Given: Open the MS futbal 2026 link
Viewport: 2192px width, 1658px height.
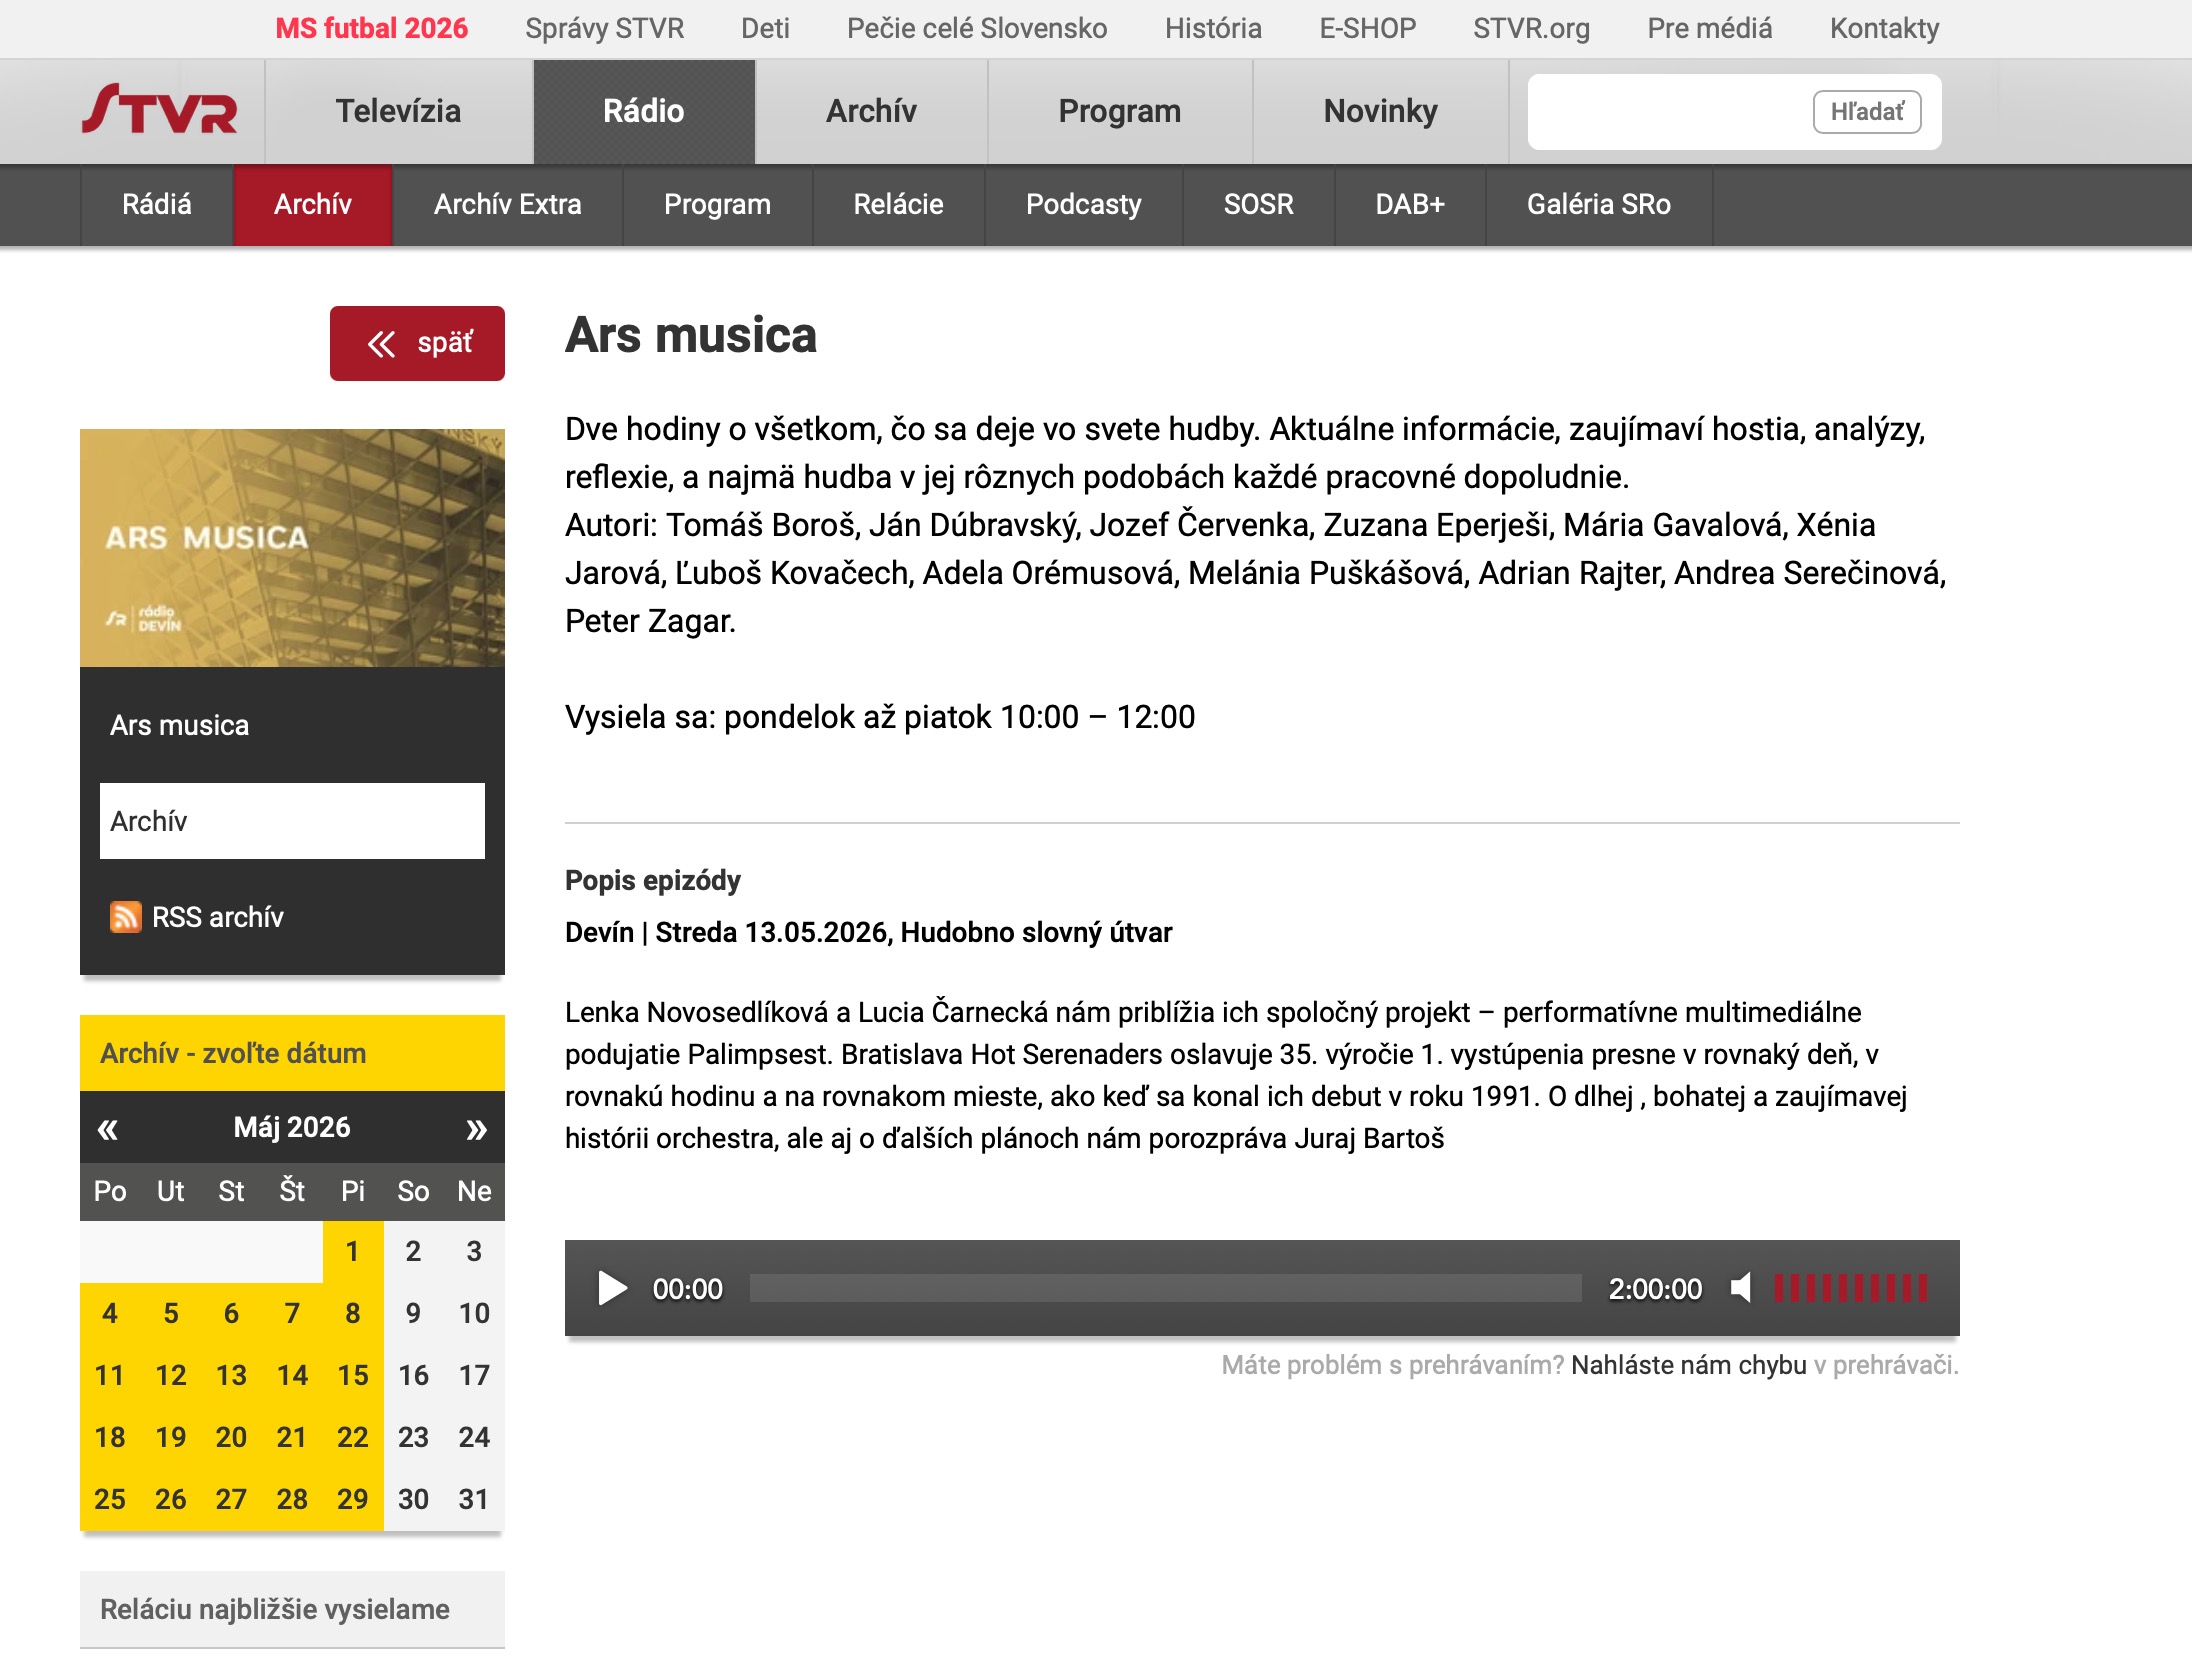Looking at the screenshot, I should 372,28.
